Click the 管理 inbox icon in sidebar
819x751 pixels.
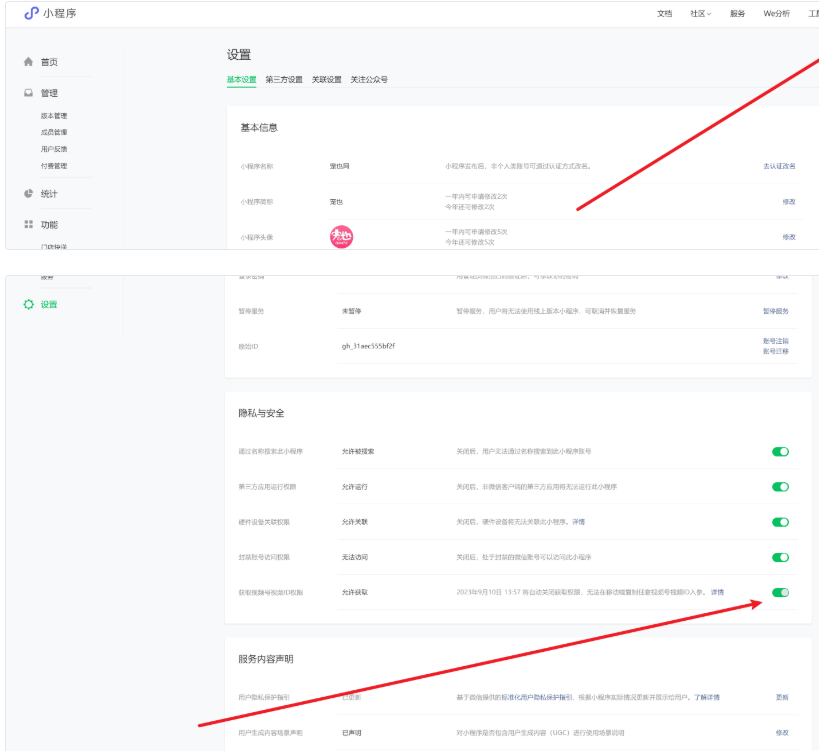28,92
